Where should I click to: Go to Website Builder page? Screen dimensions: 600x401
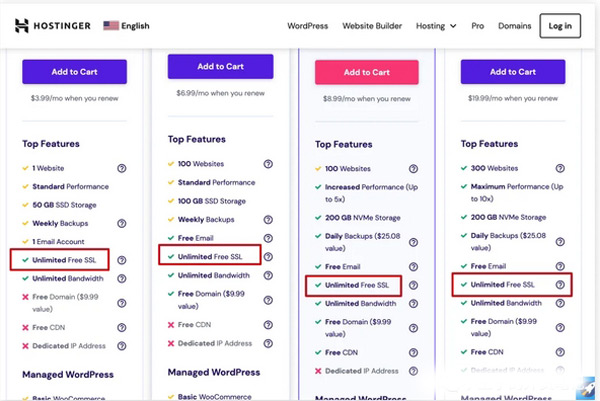372,25
